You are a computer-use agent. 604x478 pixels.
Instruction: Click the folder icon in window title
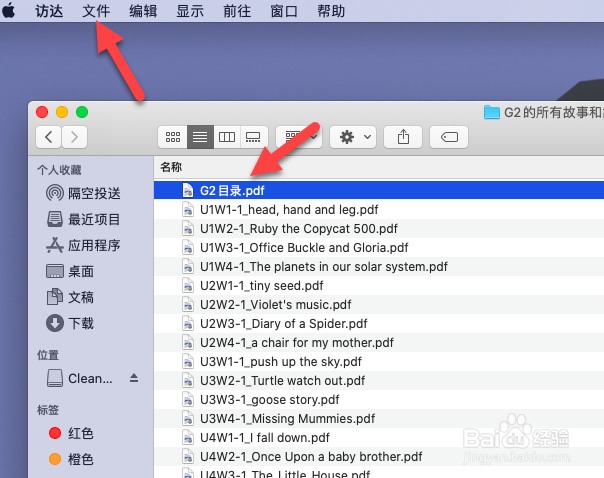click(x=492, y=112)
